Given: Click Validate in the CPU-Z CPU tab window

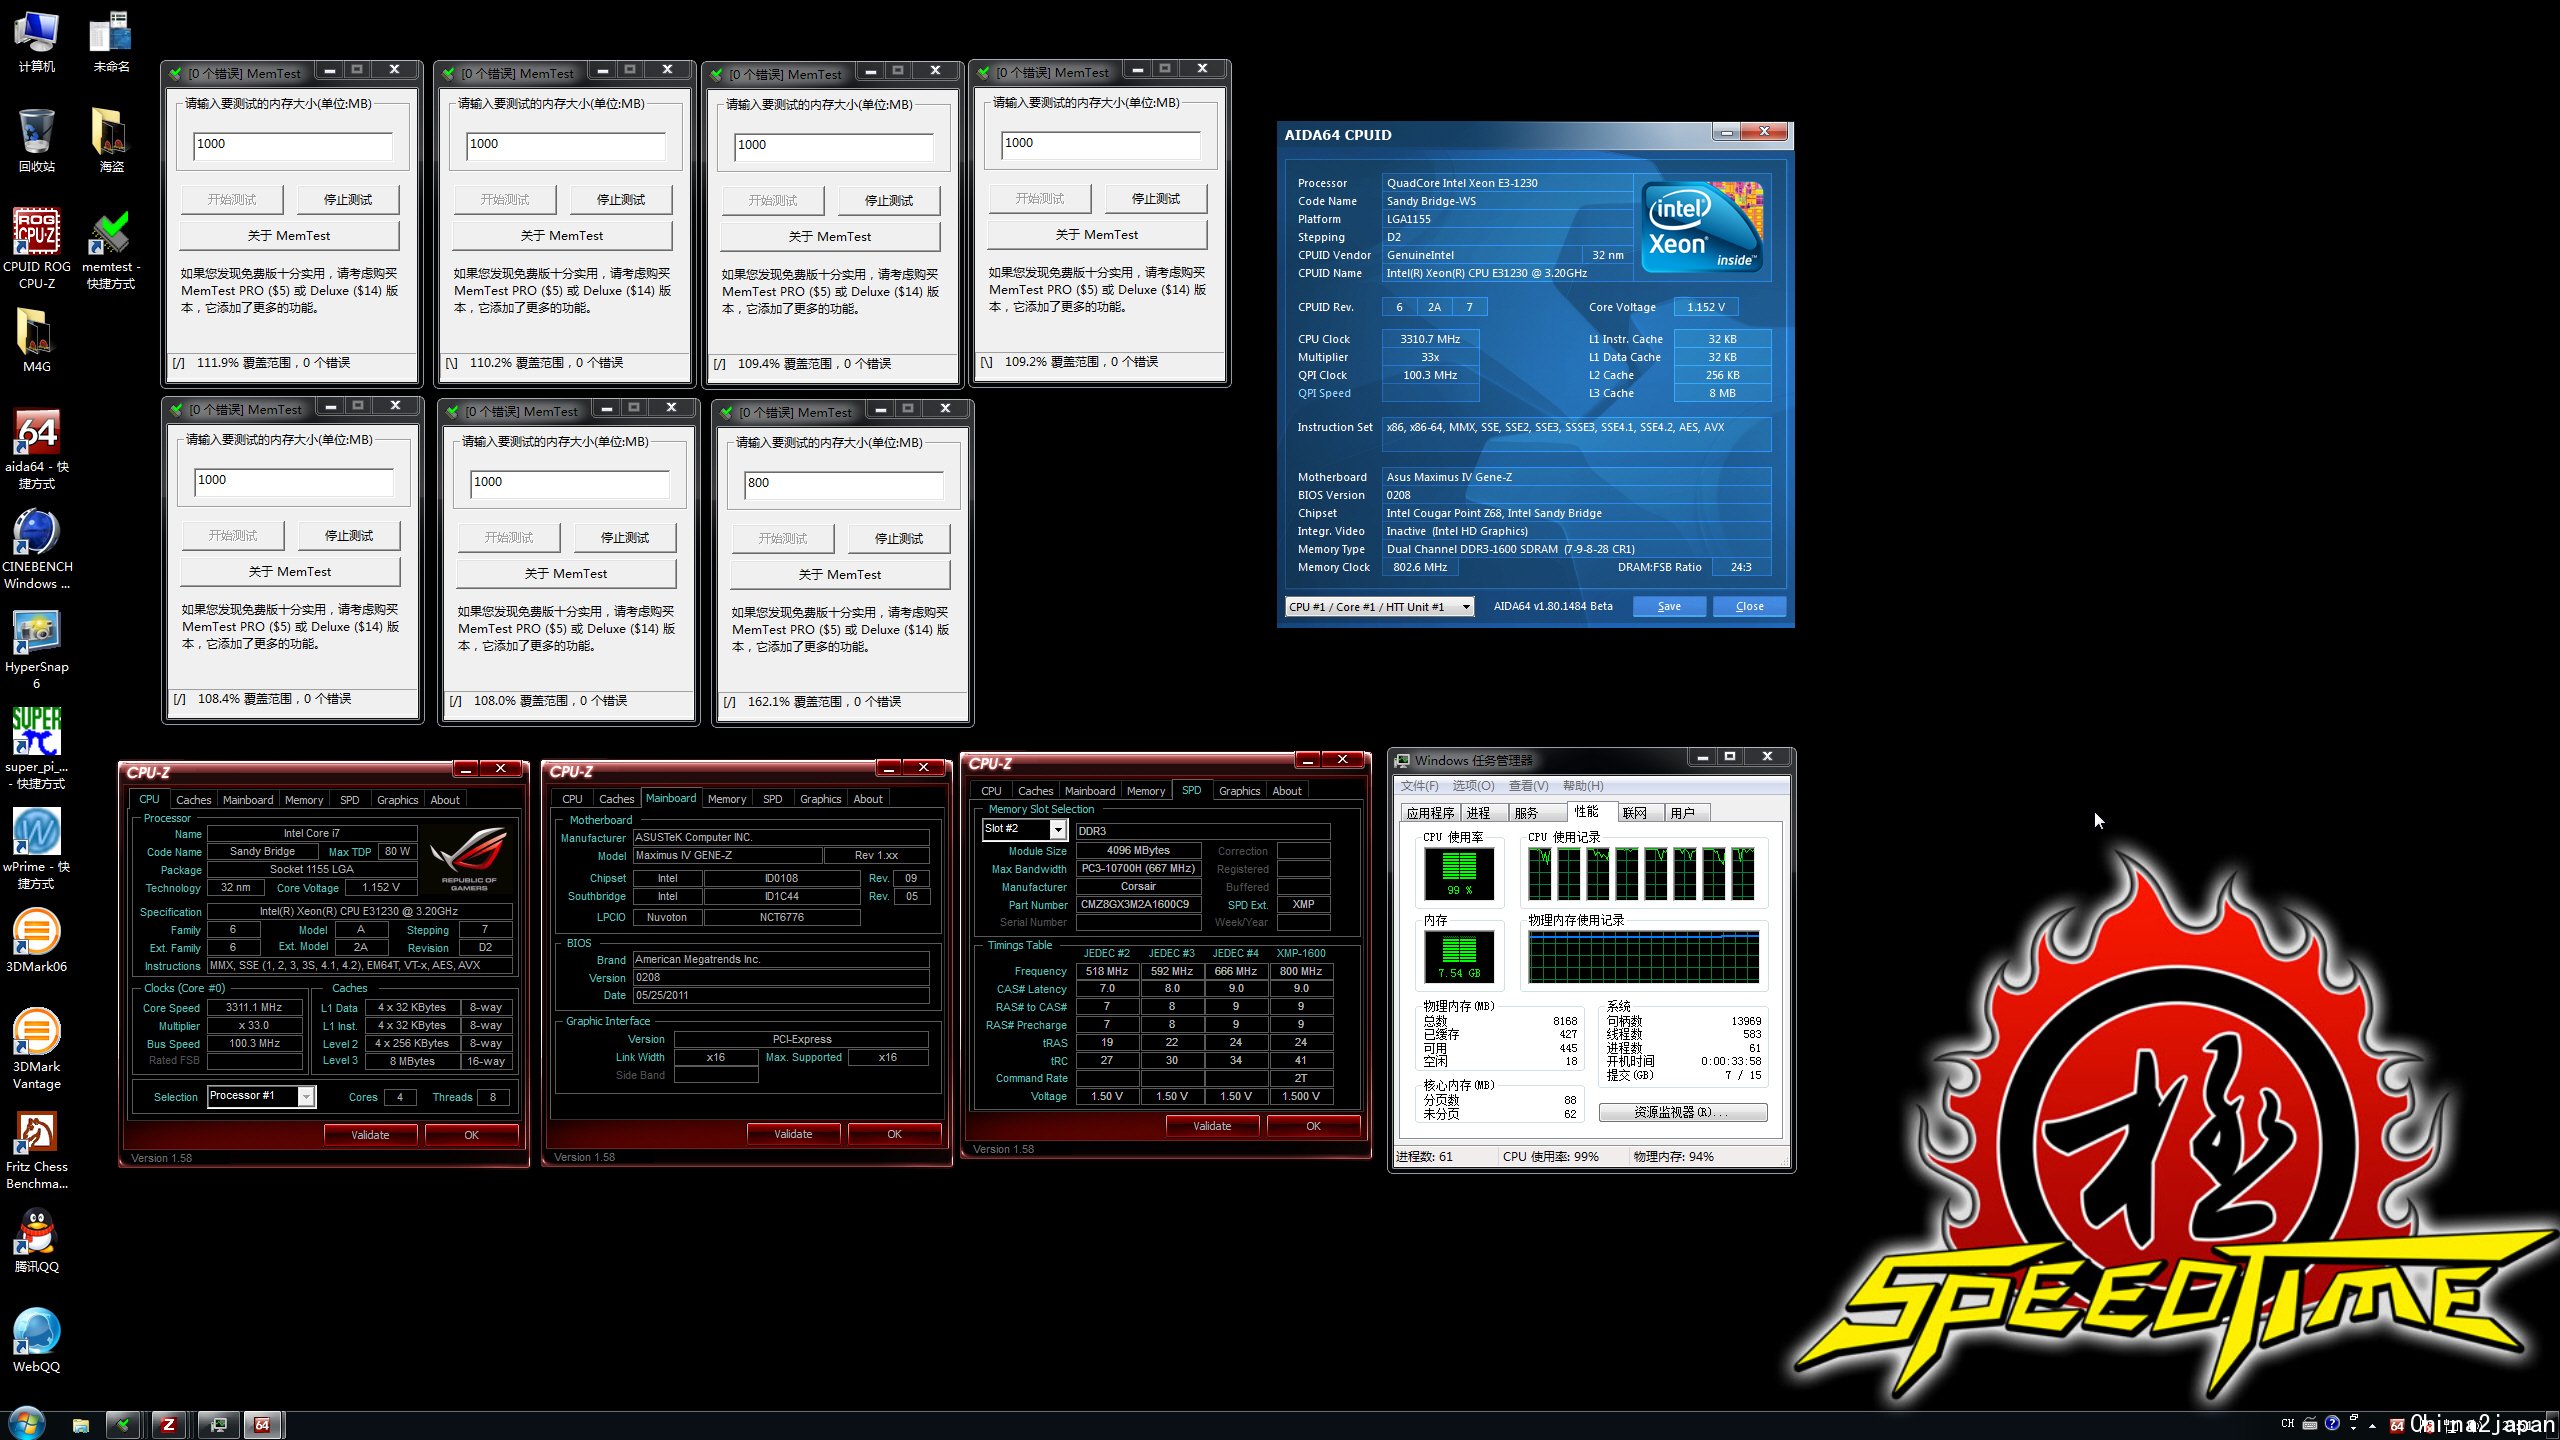Looking at the screenshot, I should tap(370, 1135).
